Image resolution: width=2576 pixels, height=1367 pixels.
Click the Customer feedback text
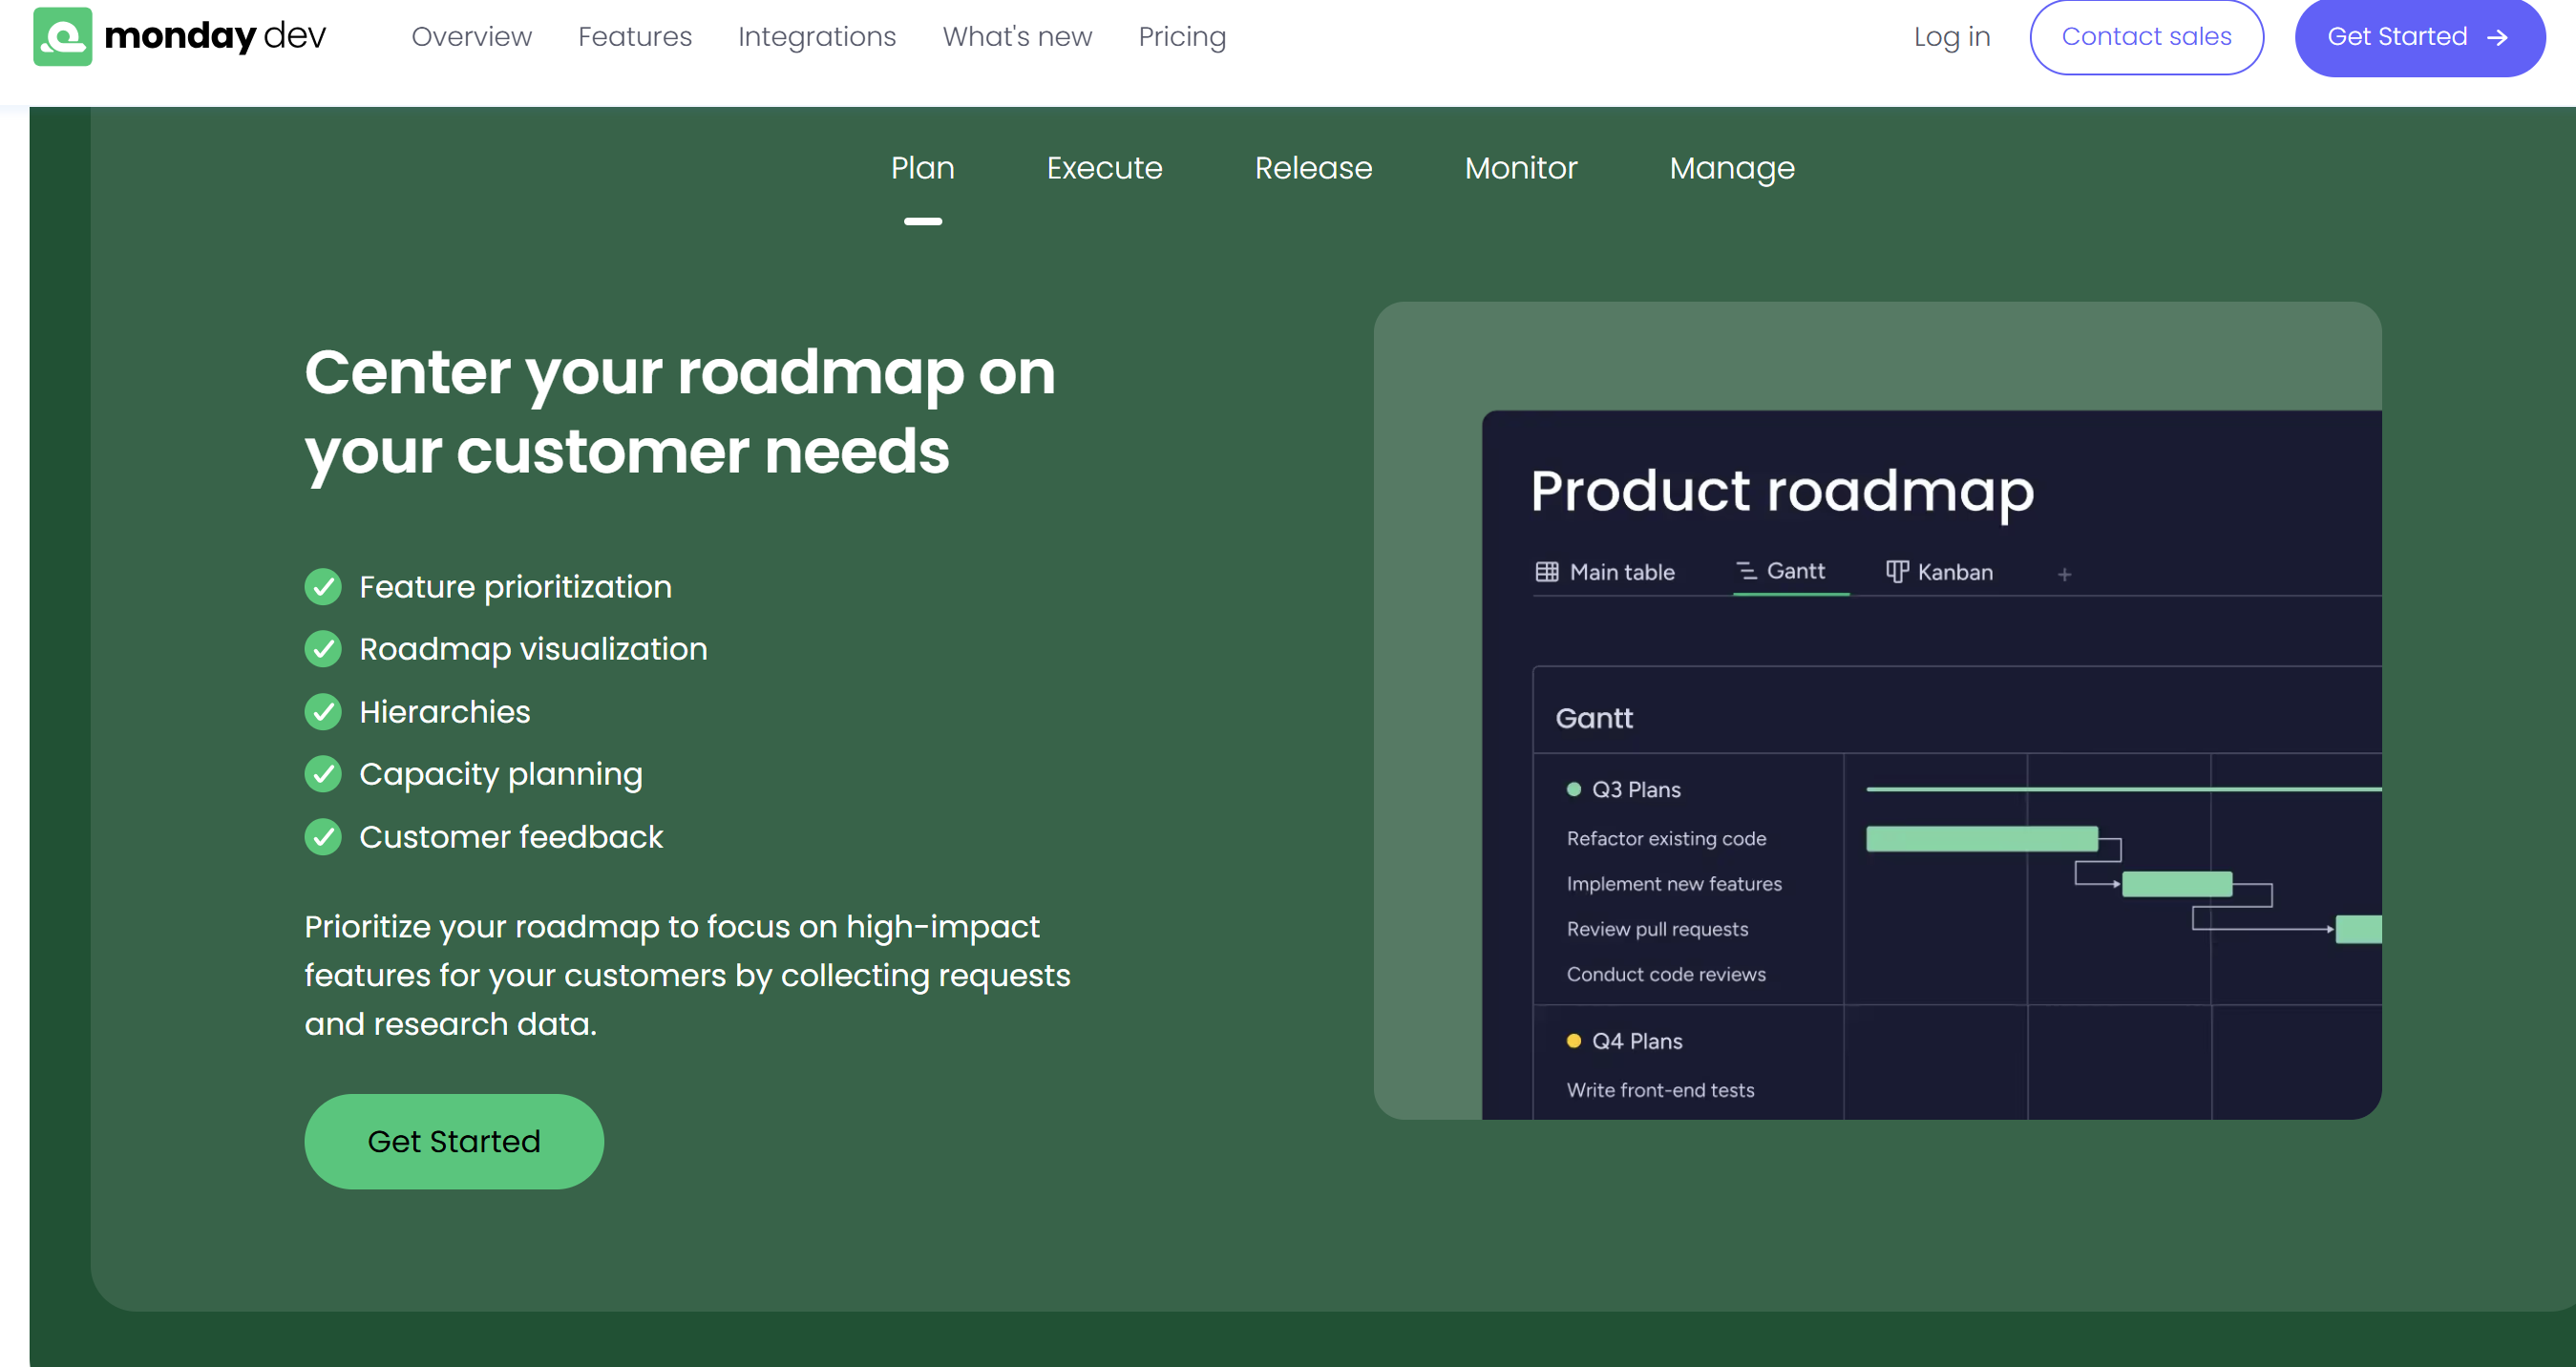point(511,837)
